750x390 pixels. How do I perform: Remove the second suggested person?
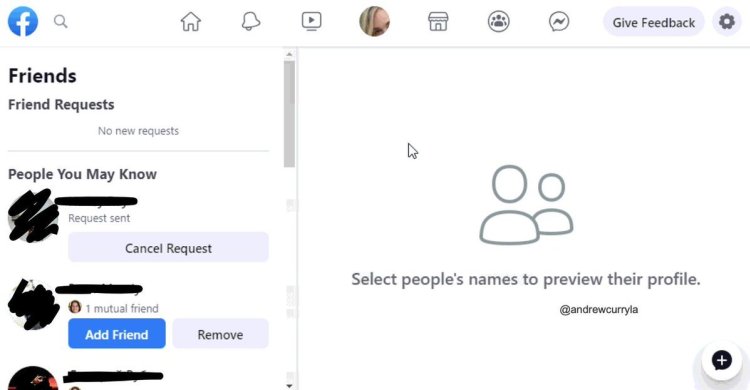click(x=221, y=334)
